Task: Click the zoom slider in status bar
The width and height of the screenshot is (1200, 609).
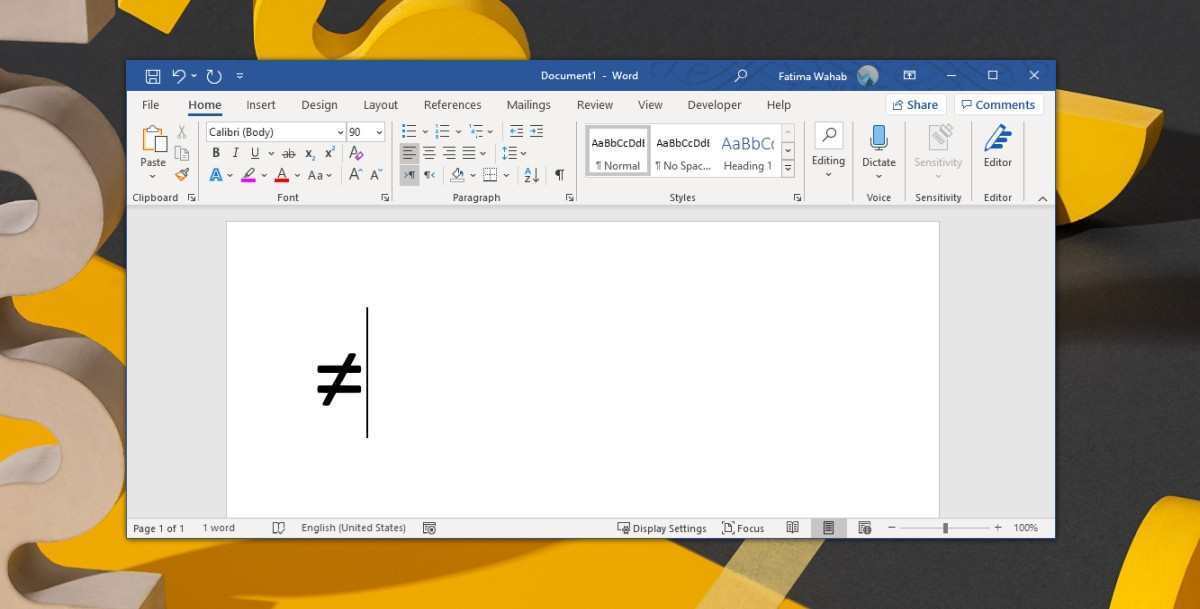Action: pyautogui.click(x=945, y=528)
